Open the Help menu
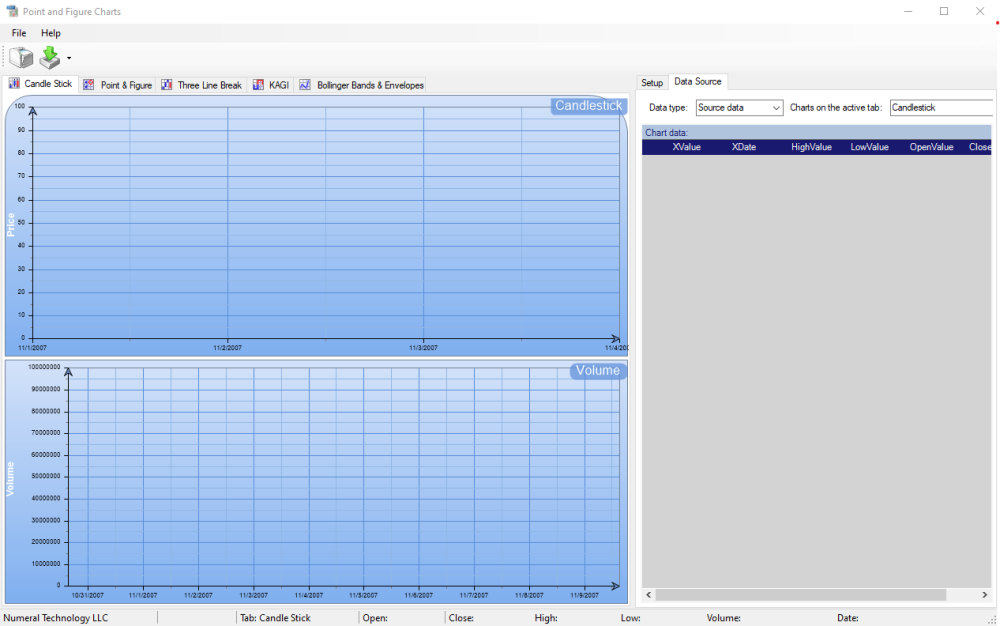The height and width of the screenshot is (626, 1000). 50,33
